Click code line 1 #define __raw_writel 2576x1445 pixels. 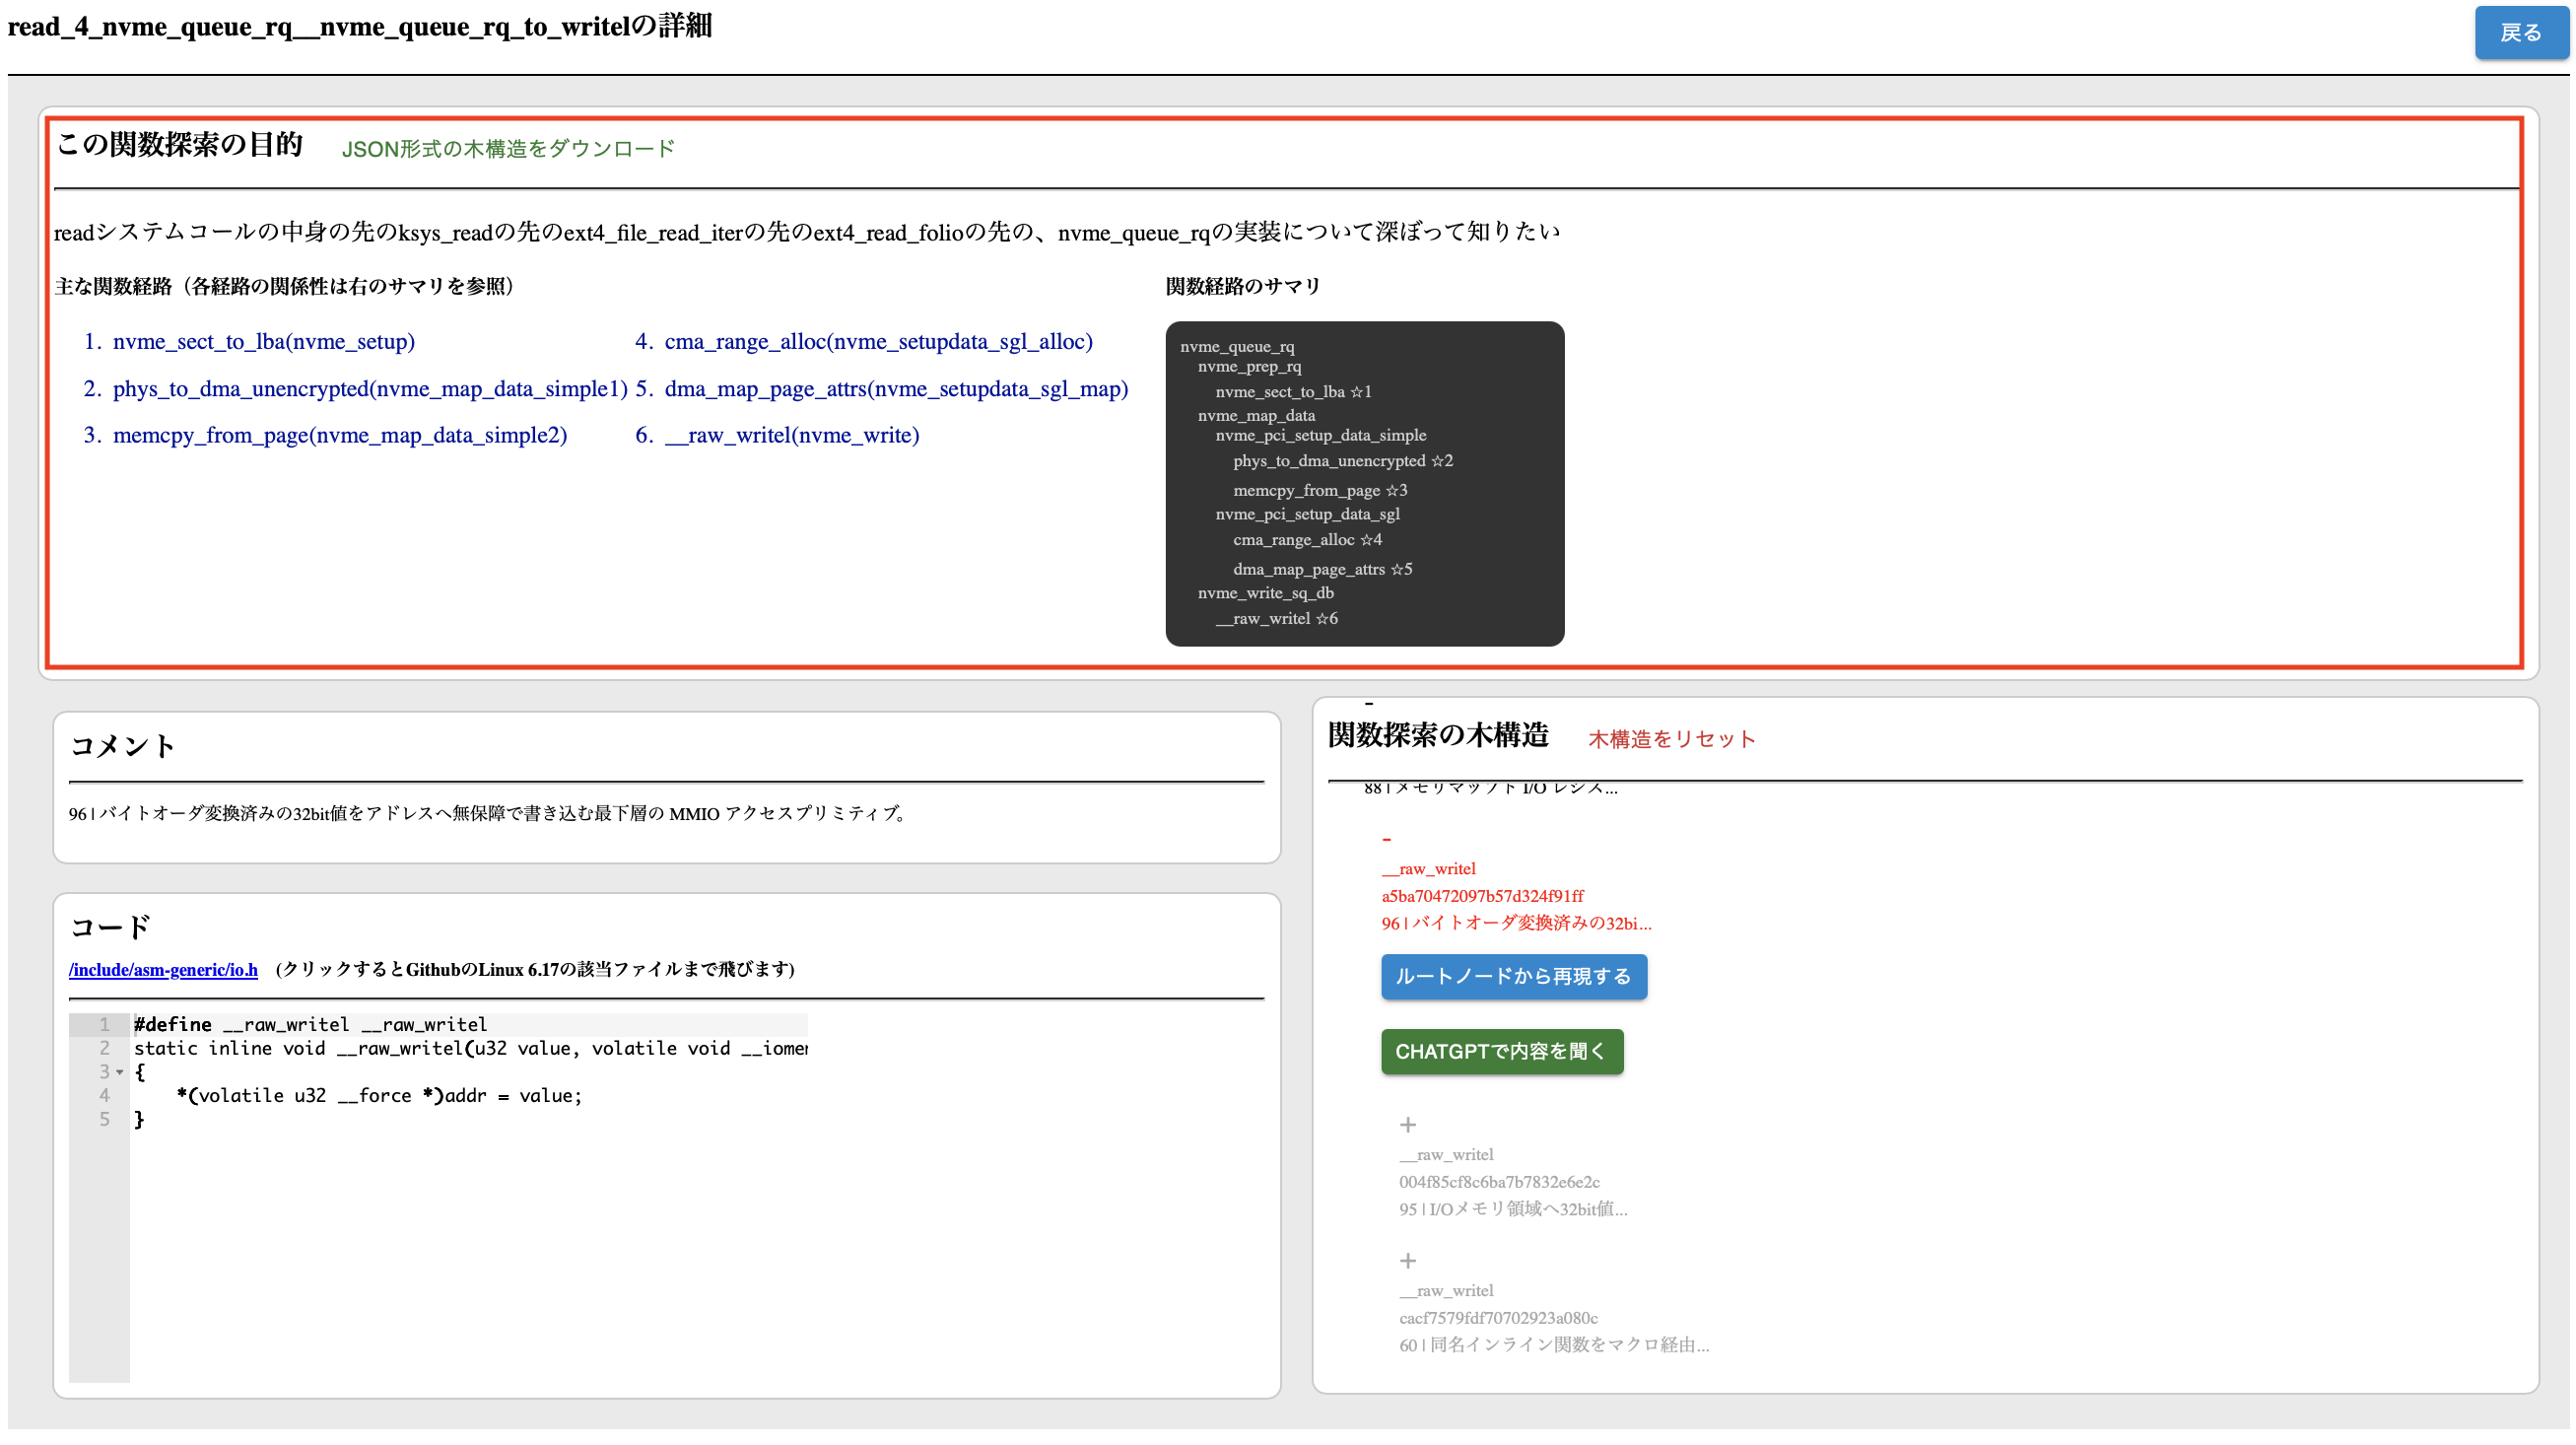click(x=311, y=1024)
